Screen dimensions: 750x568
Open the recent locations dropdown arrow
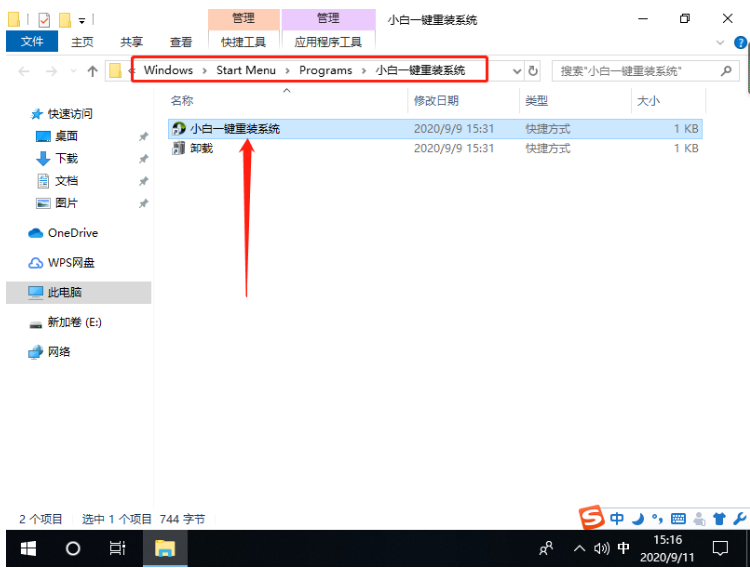click(73, 71)
